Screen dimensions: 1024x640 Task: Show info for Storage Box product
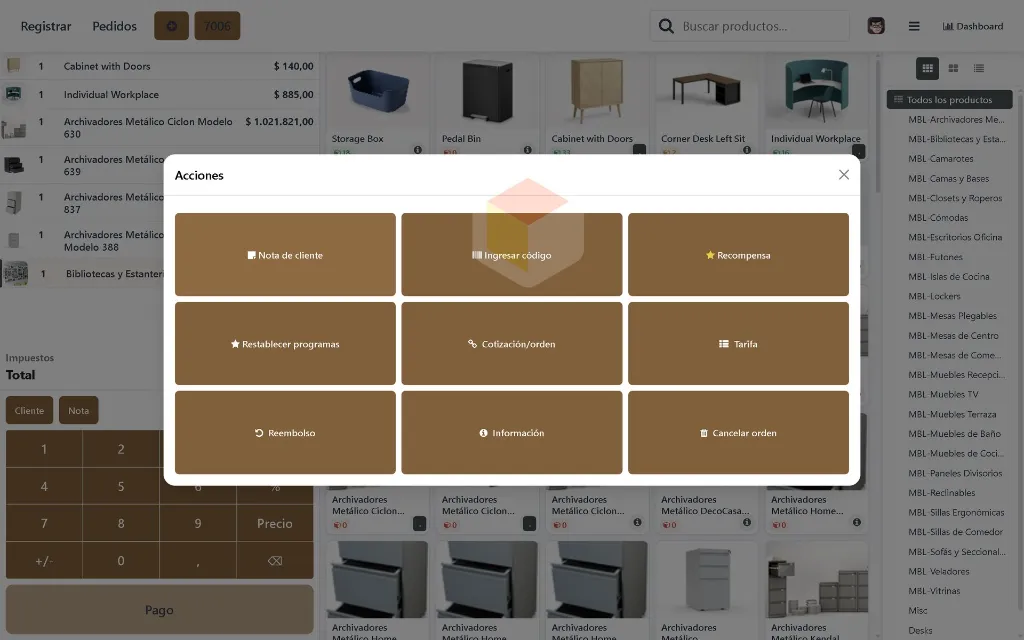point(417,150)
